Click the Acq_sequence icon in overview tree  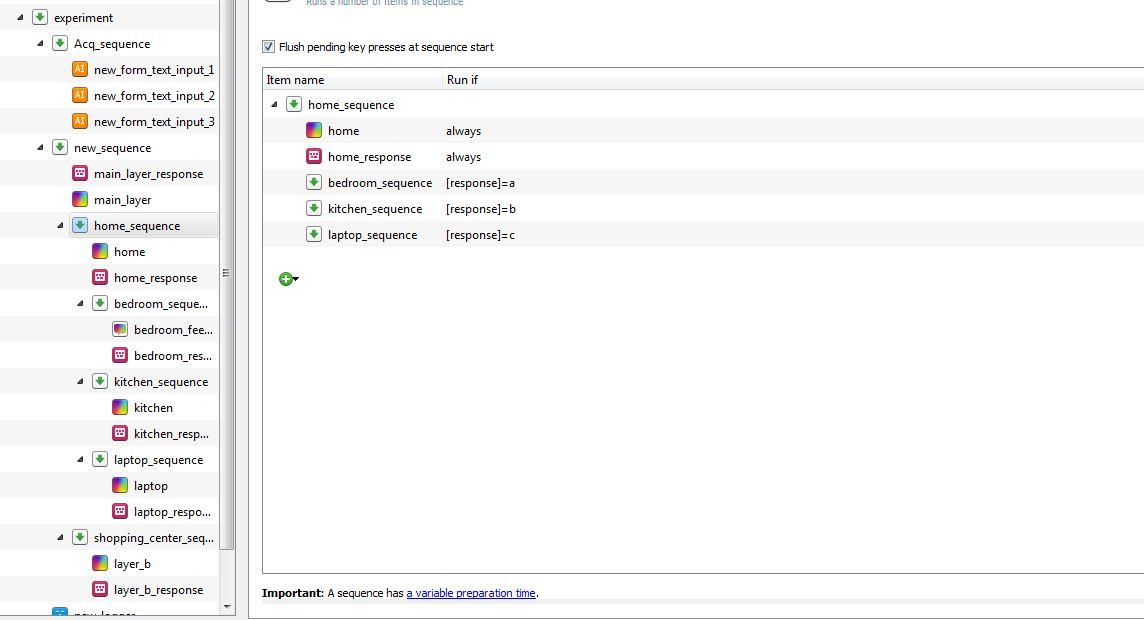pos(60,44)
